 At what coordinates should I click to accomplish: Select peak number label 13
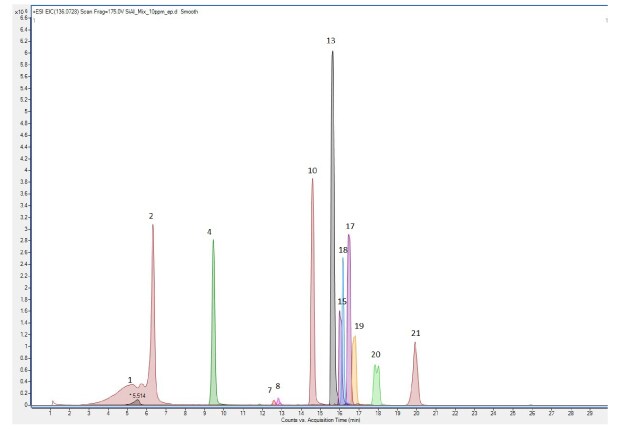[x=331, y=41]
